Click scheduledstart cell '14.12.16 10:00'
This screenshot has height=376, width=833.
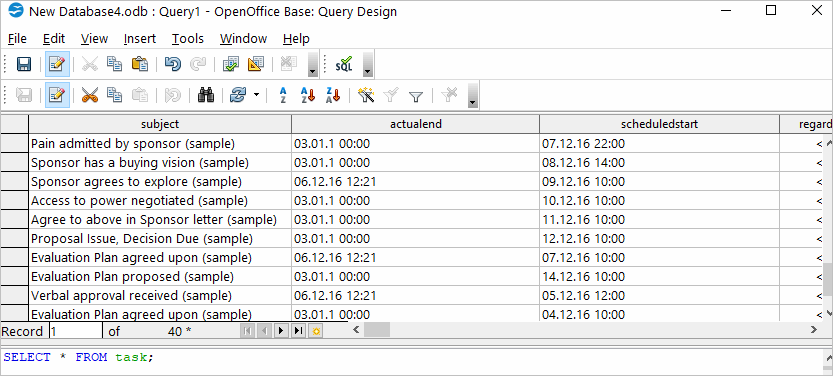point(659,277)
